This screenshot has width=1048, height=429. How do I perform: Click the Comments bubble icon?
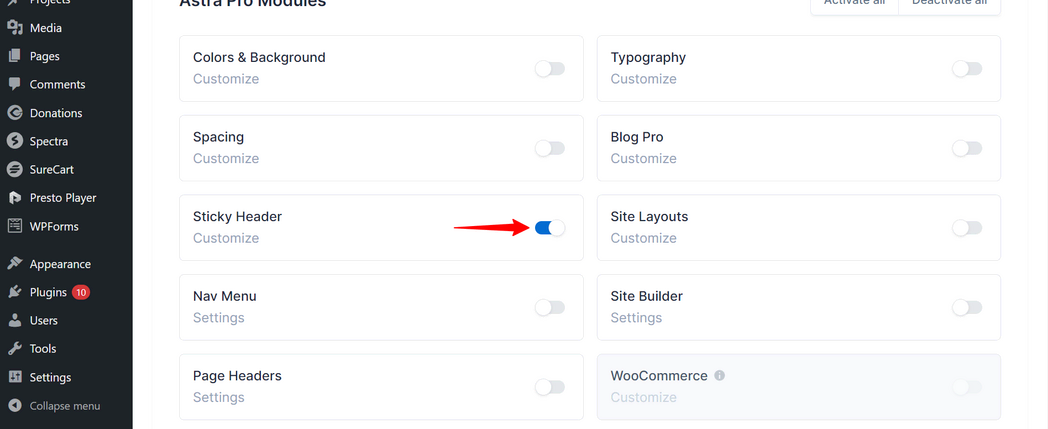pos(14,84)
